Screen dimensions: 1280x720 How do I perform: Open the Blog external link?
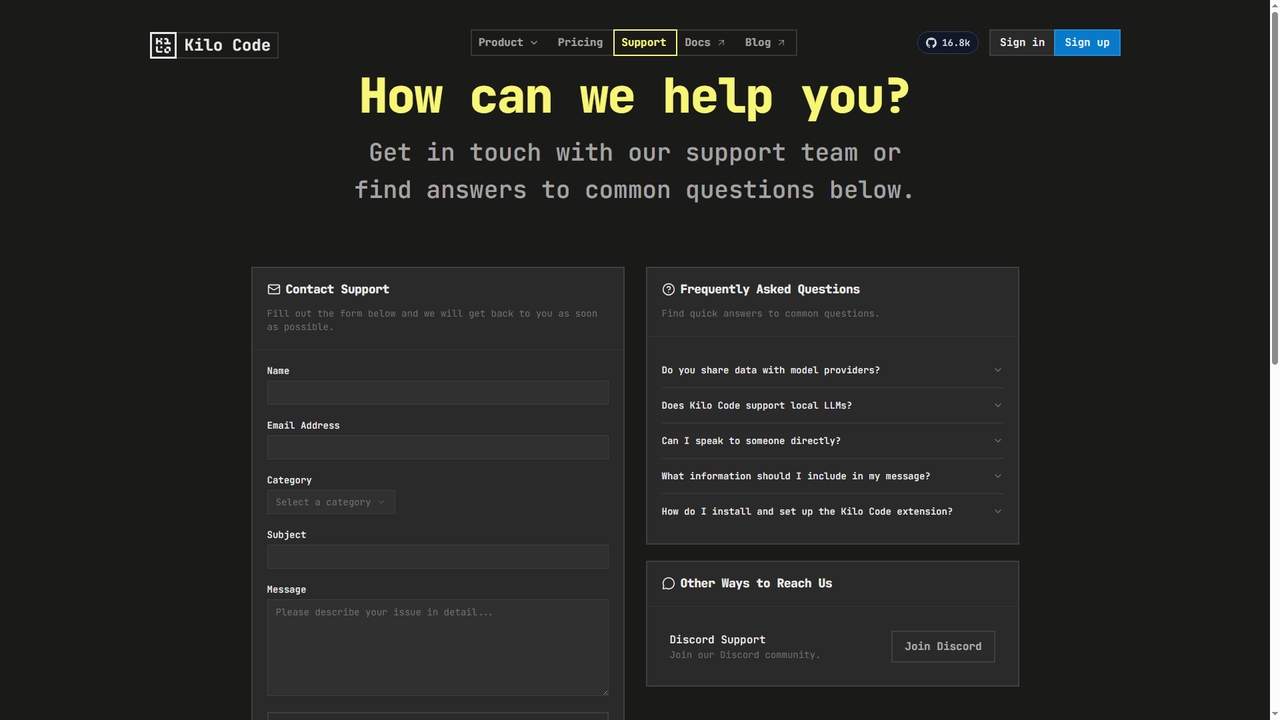[765, 43]
